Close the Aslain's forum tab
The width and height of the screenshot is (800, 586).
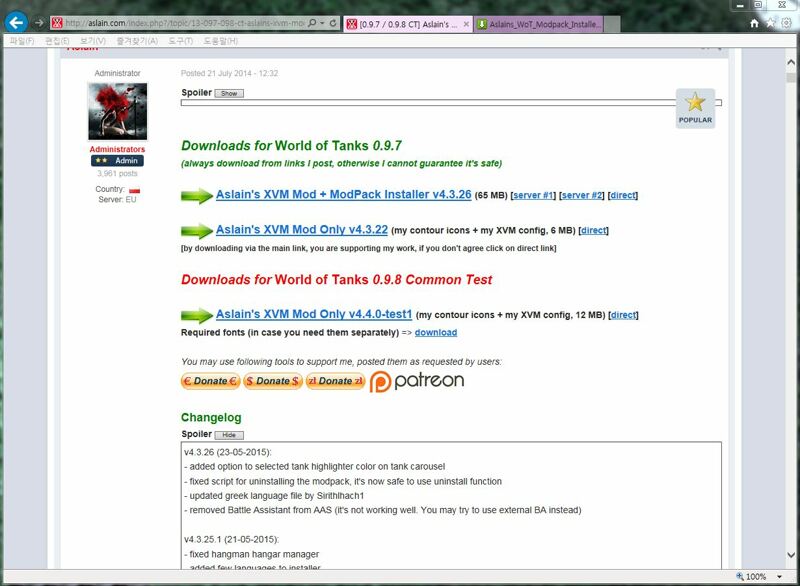click(x=466, y=24)
